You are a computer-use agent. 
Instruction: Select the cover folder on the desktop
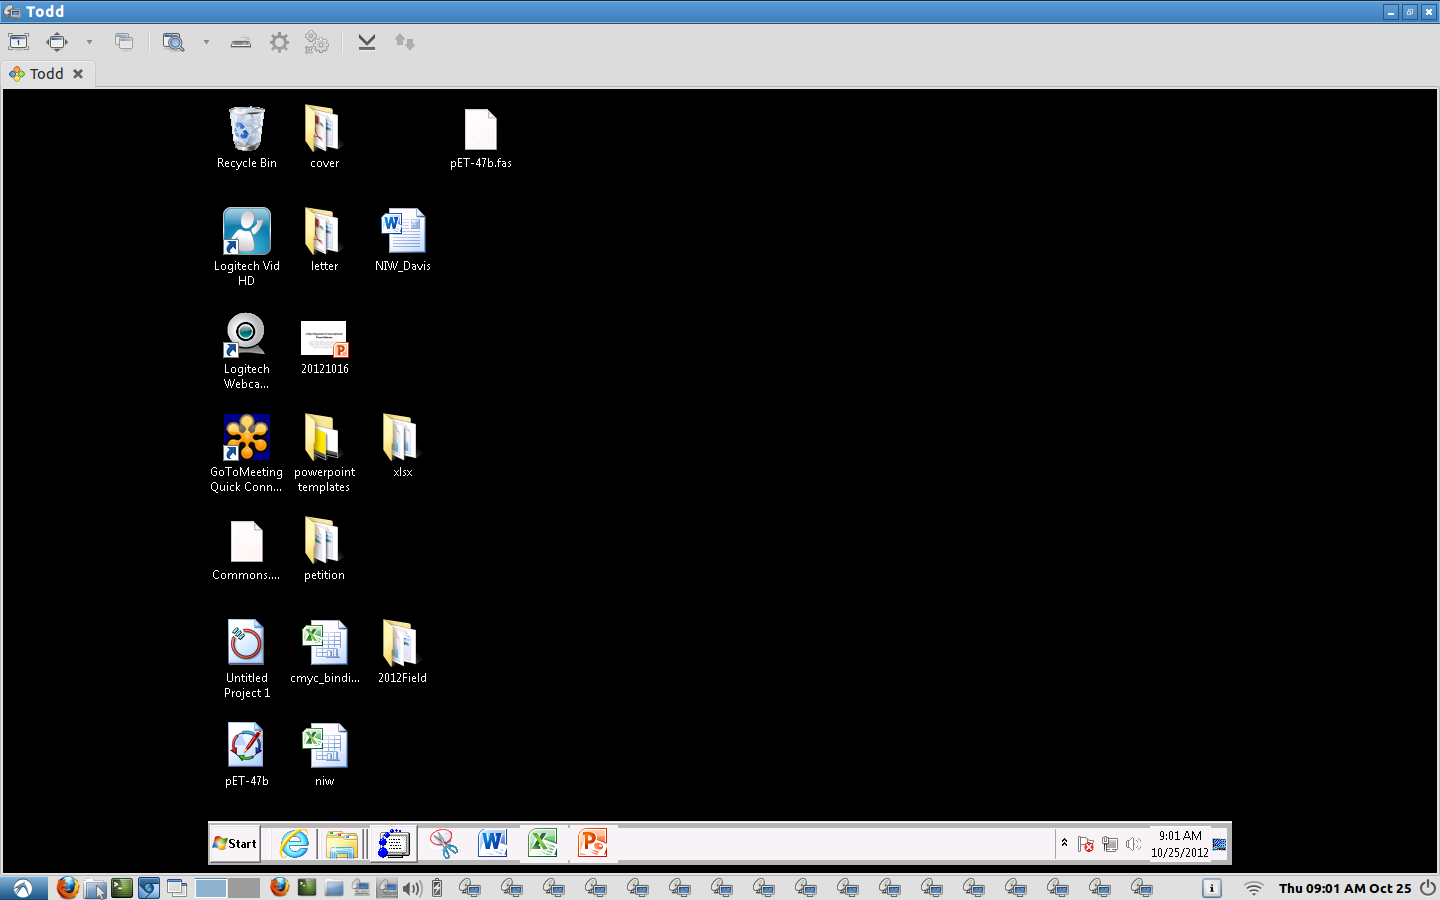(324, 138)
